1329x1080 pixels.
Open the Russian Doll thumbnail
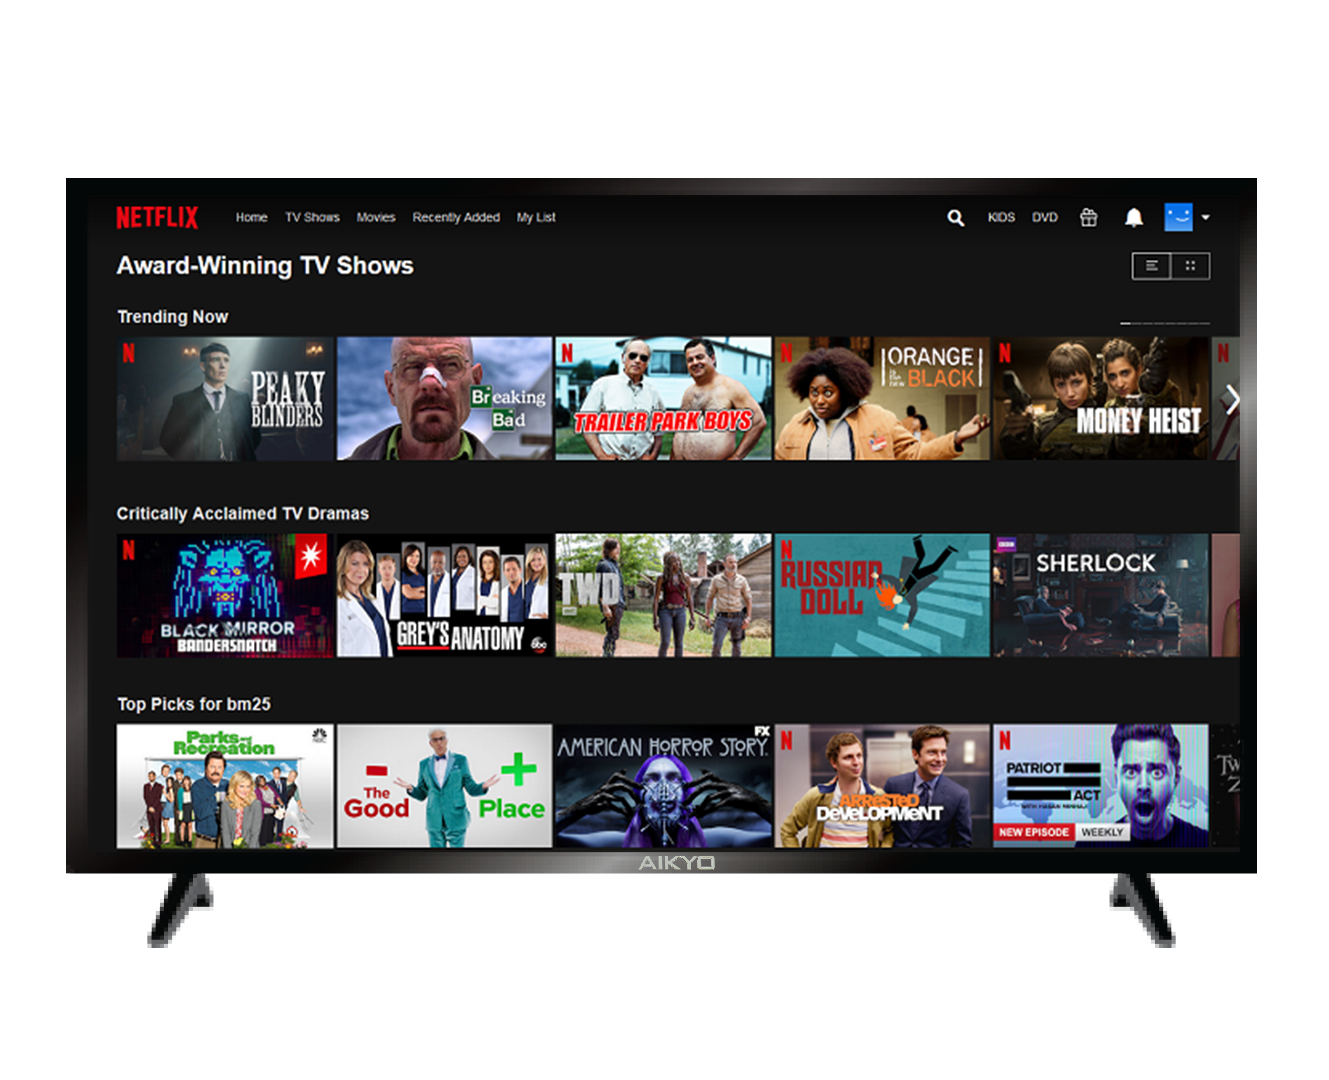point(882,595)
